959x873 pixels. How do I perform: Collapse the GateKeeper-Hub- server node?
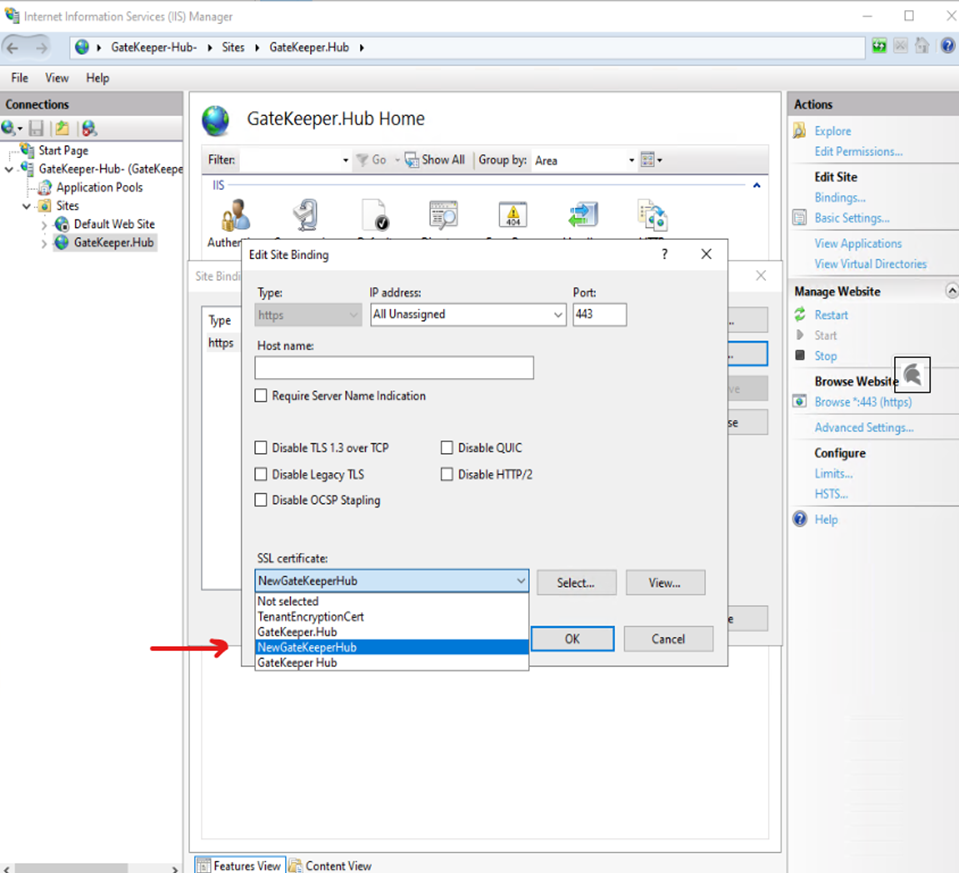(x=9, y=169)
